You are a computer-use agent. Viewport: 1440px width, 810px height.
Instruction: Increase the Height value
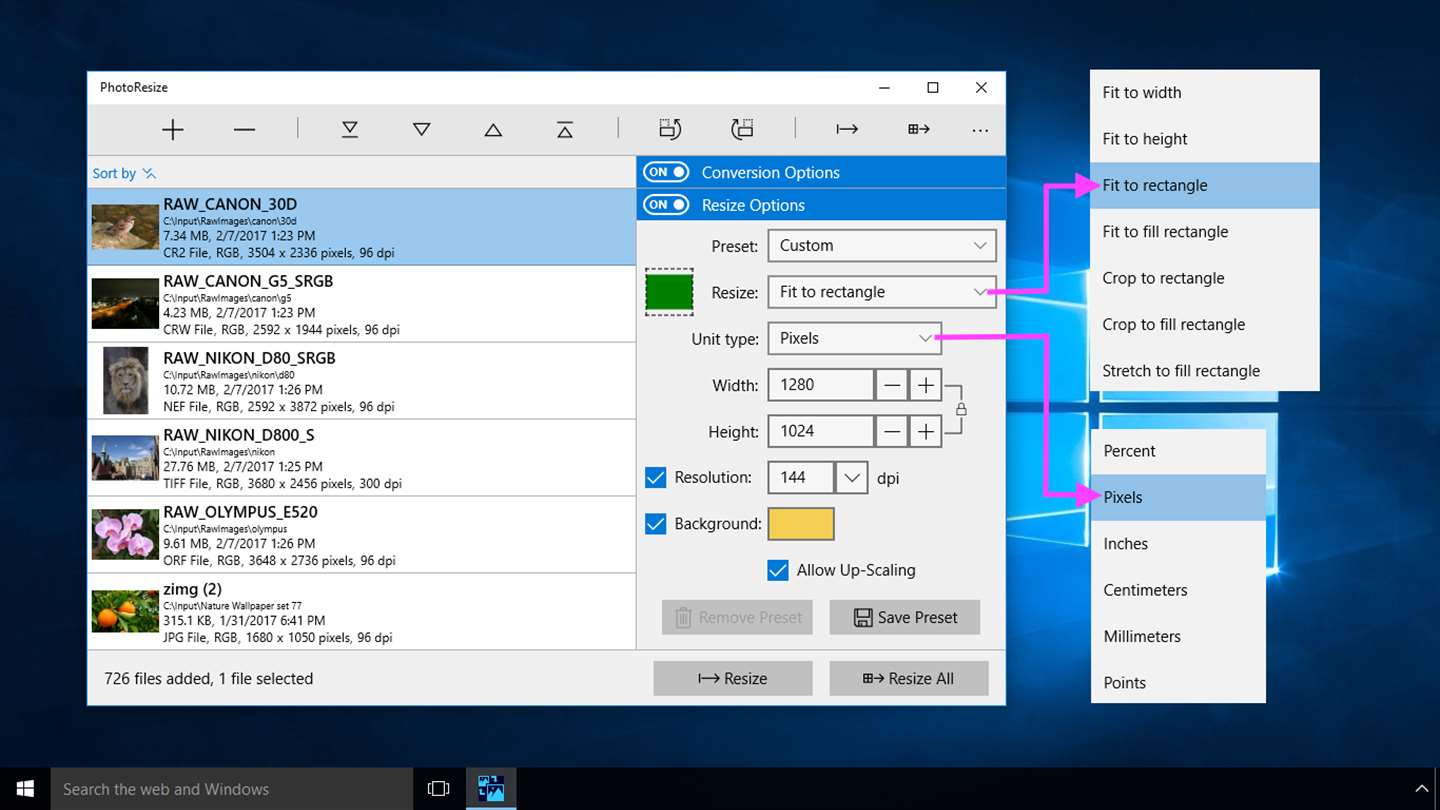[x=926, y=432]
